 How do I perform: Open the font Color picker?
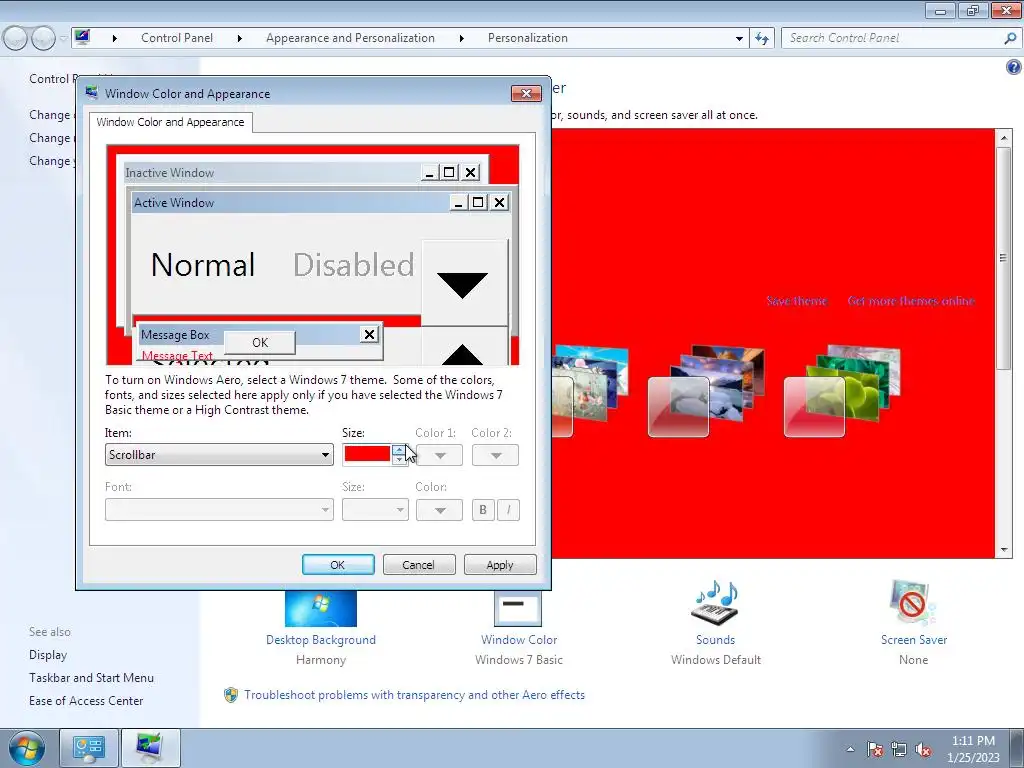[x=440, y=509]
